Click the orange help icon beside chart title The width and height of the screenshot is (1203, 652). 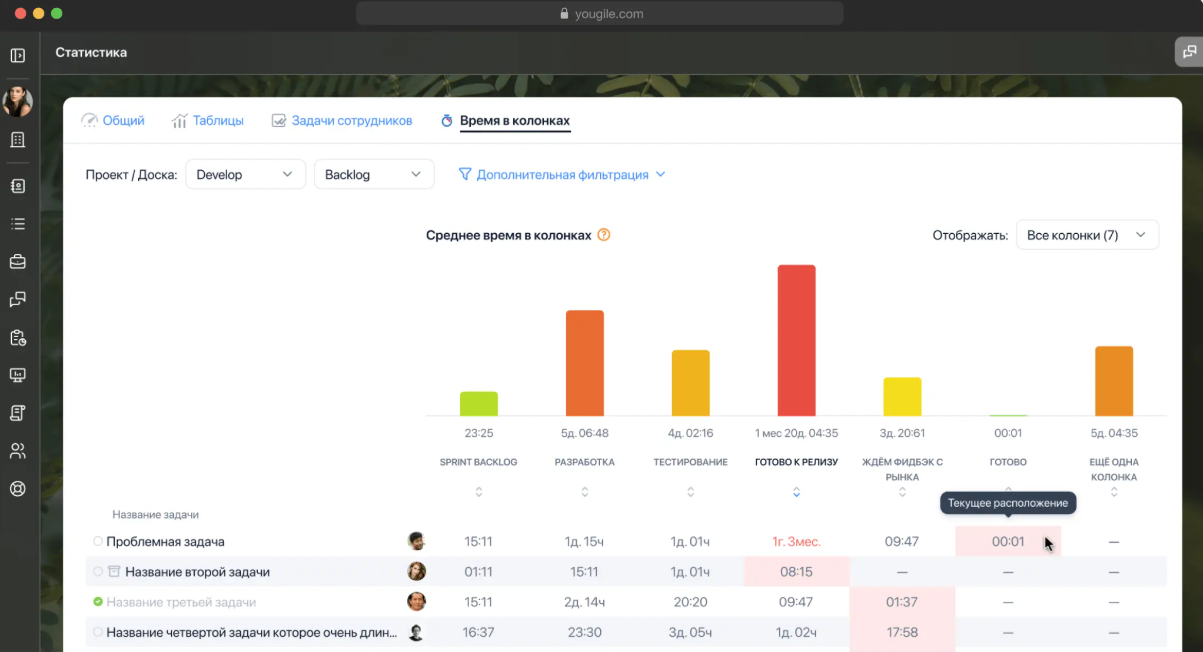(x=603, y=235)
